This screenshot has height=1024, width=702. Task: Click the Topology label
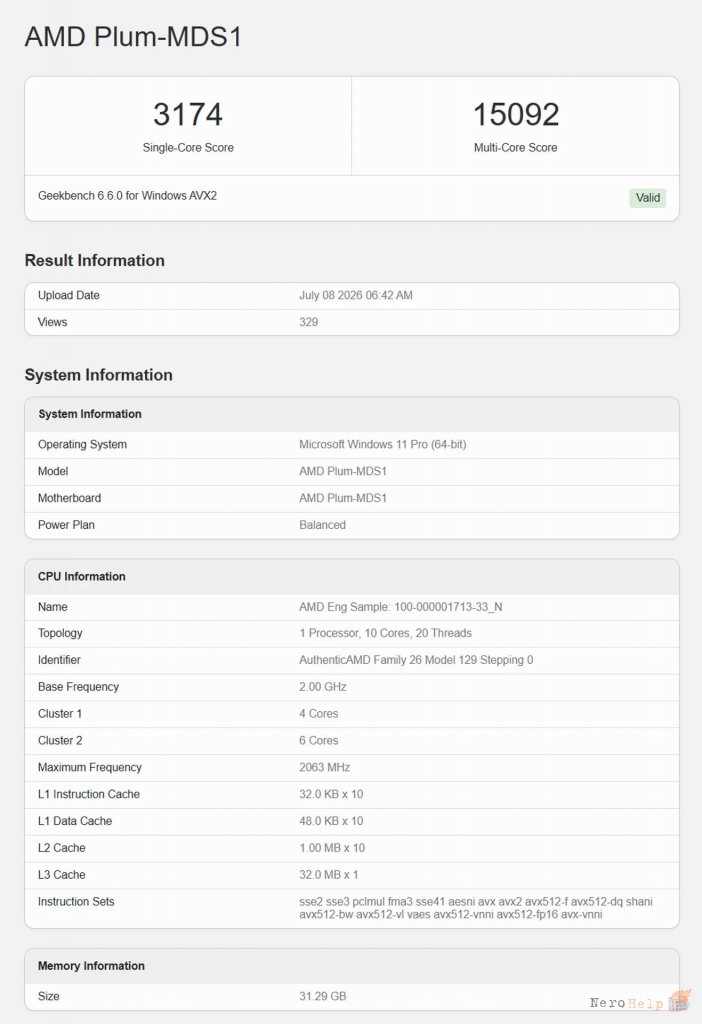[x=60, y=633]
